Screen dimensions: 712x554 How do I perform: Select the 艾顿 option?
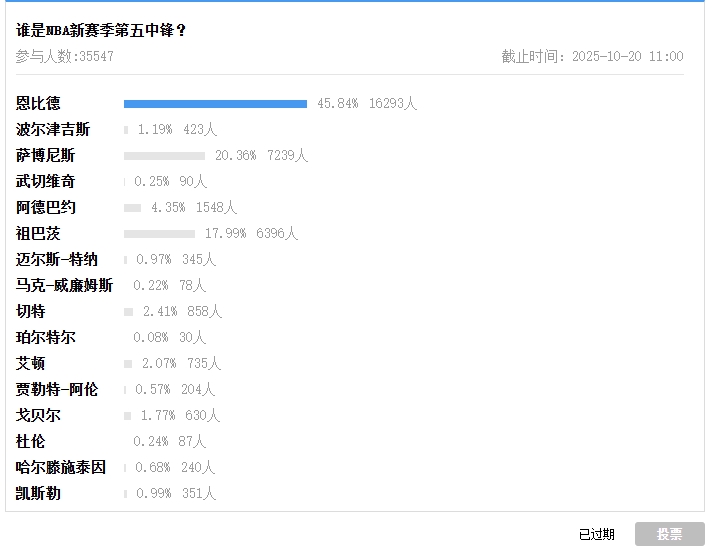click(x=31, y=363)
